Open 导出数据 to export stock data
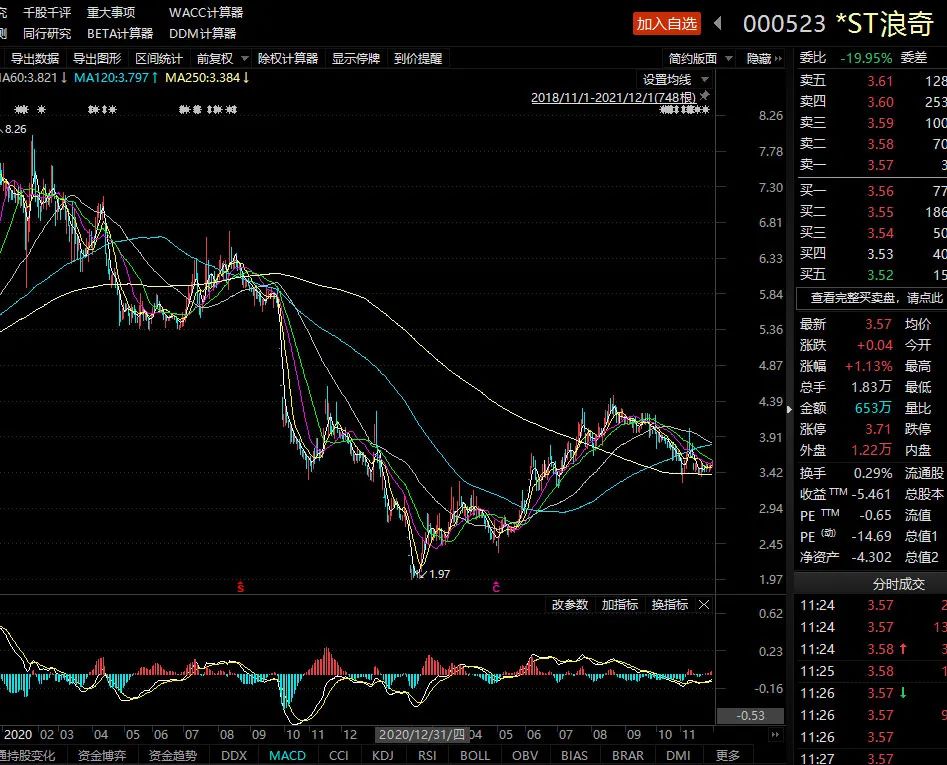 [x=33, y=58]
